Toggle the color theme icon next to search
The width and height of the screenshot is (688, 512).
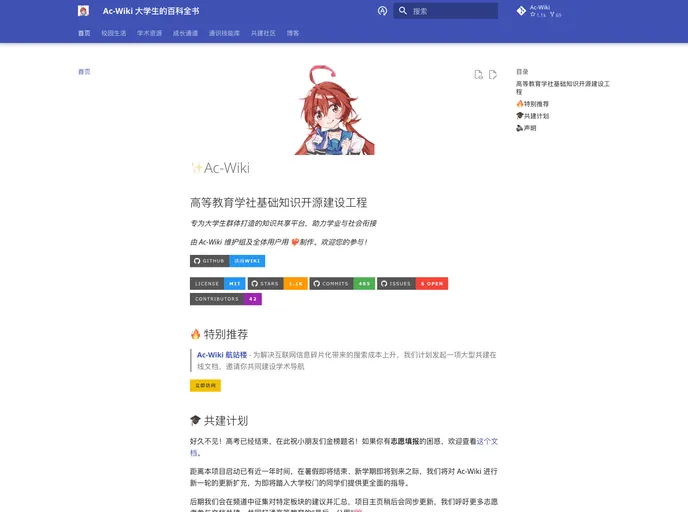click(x=382, y=11)
